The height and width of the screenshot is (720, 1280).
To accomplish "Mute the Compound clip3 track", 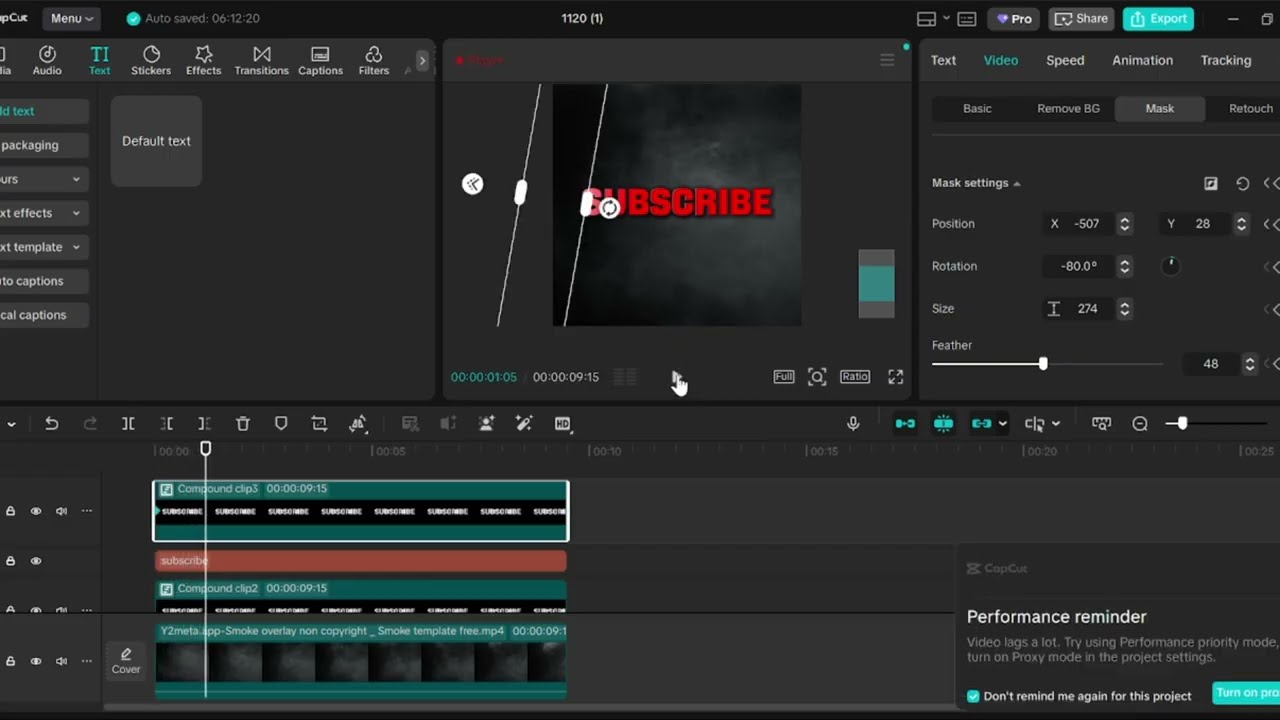I will [61, 511].
